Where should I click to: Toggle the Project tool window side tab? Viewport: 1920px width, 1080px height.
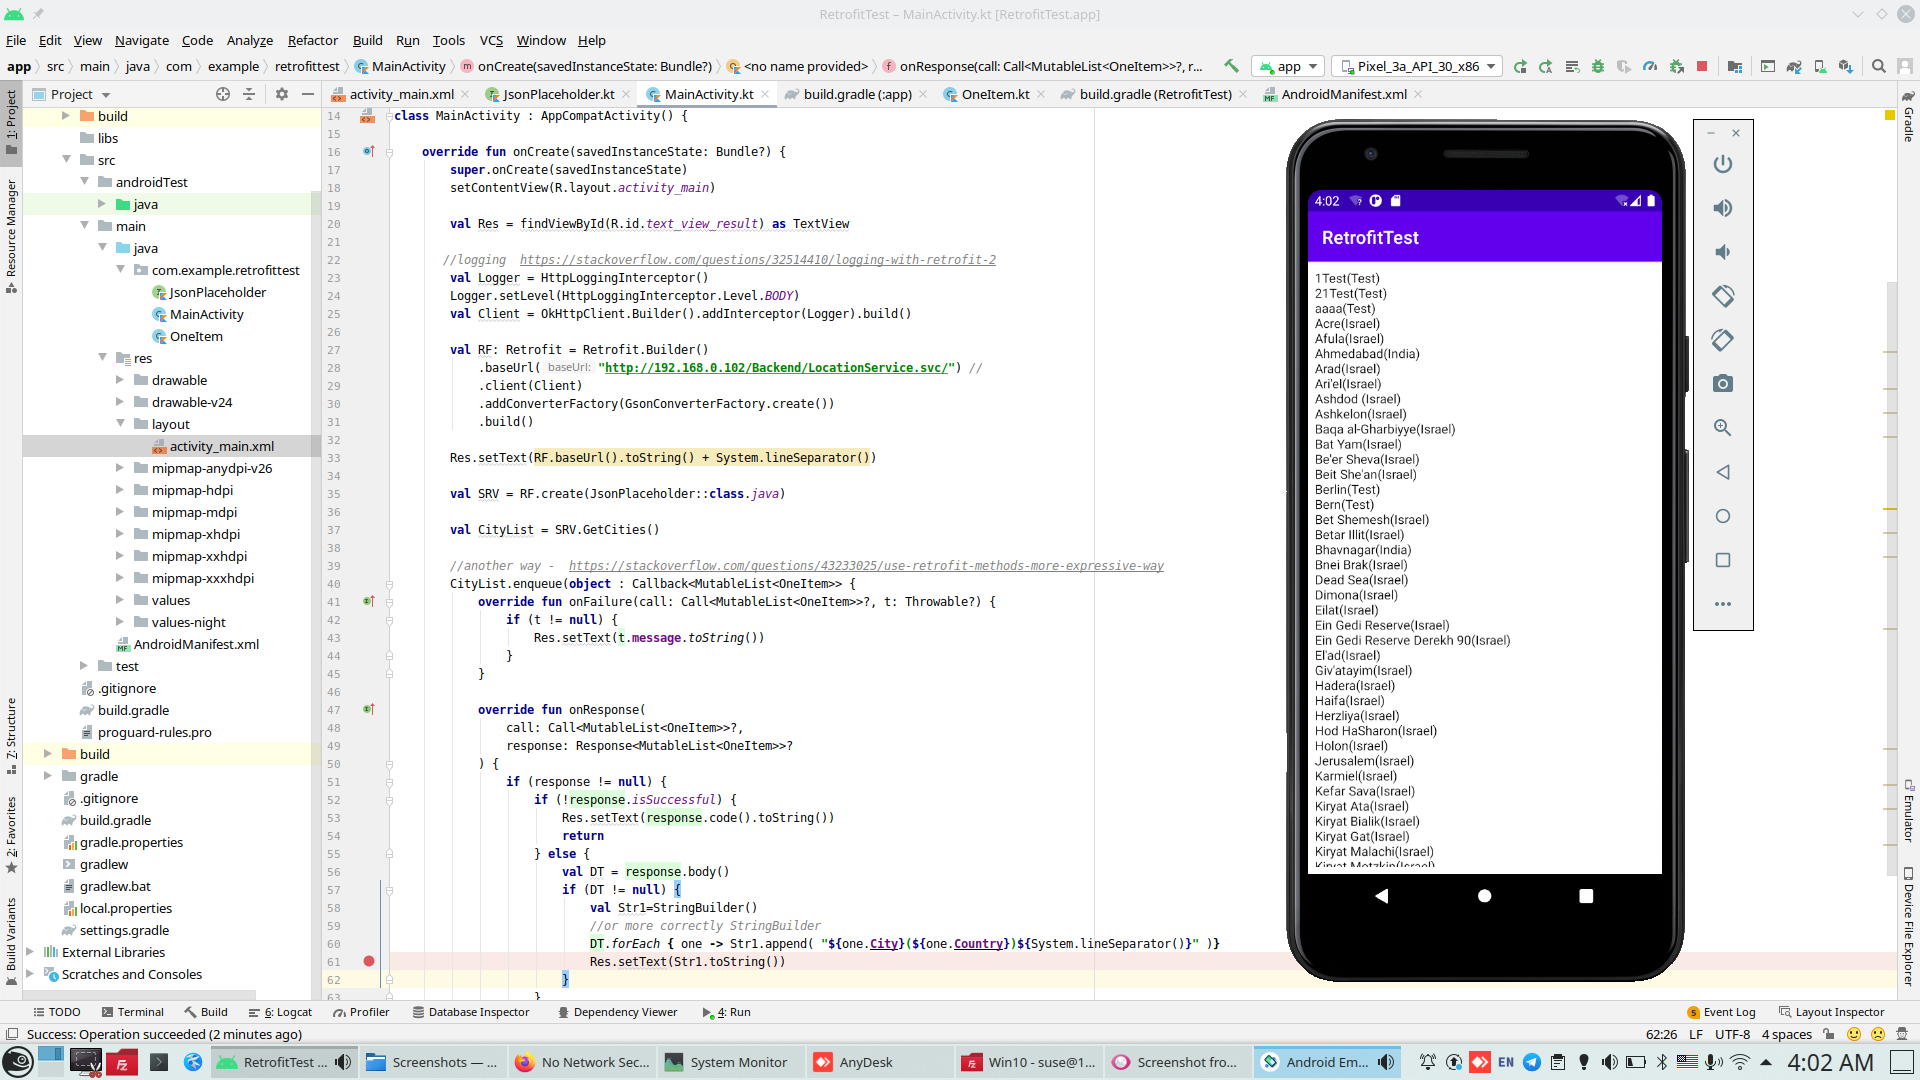point(11,120)
